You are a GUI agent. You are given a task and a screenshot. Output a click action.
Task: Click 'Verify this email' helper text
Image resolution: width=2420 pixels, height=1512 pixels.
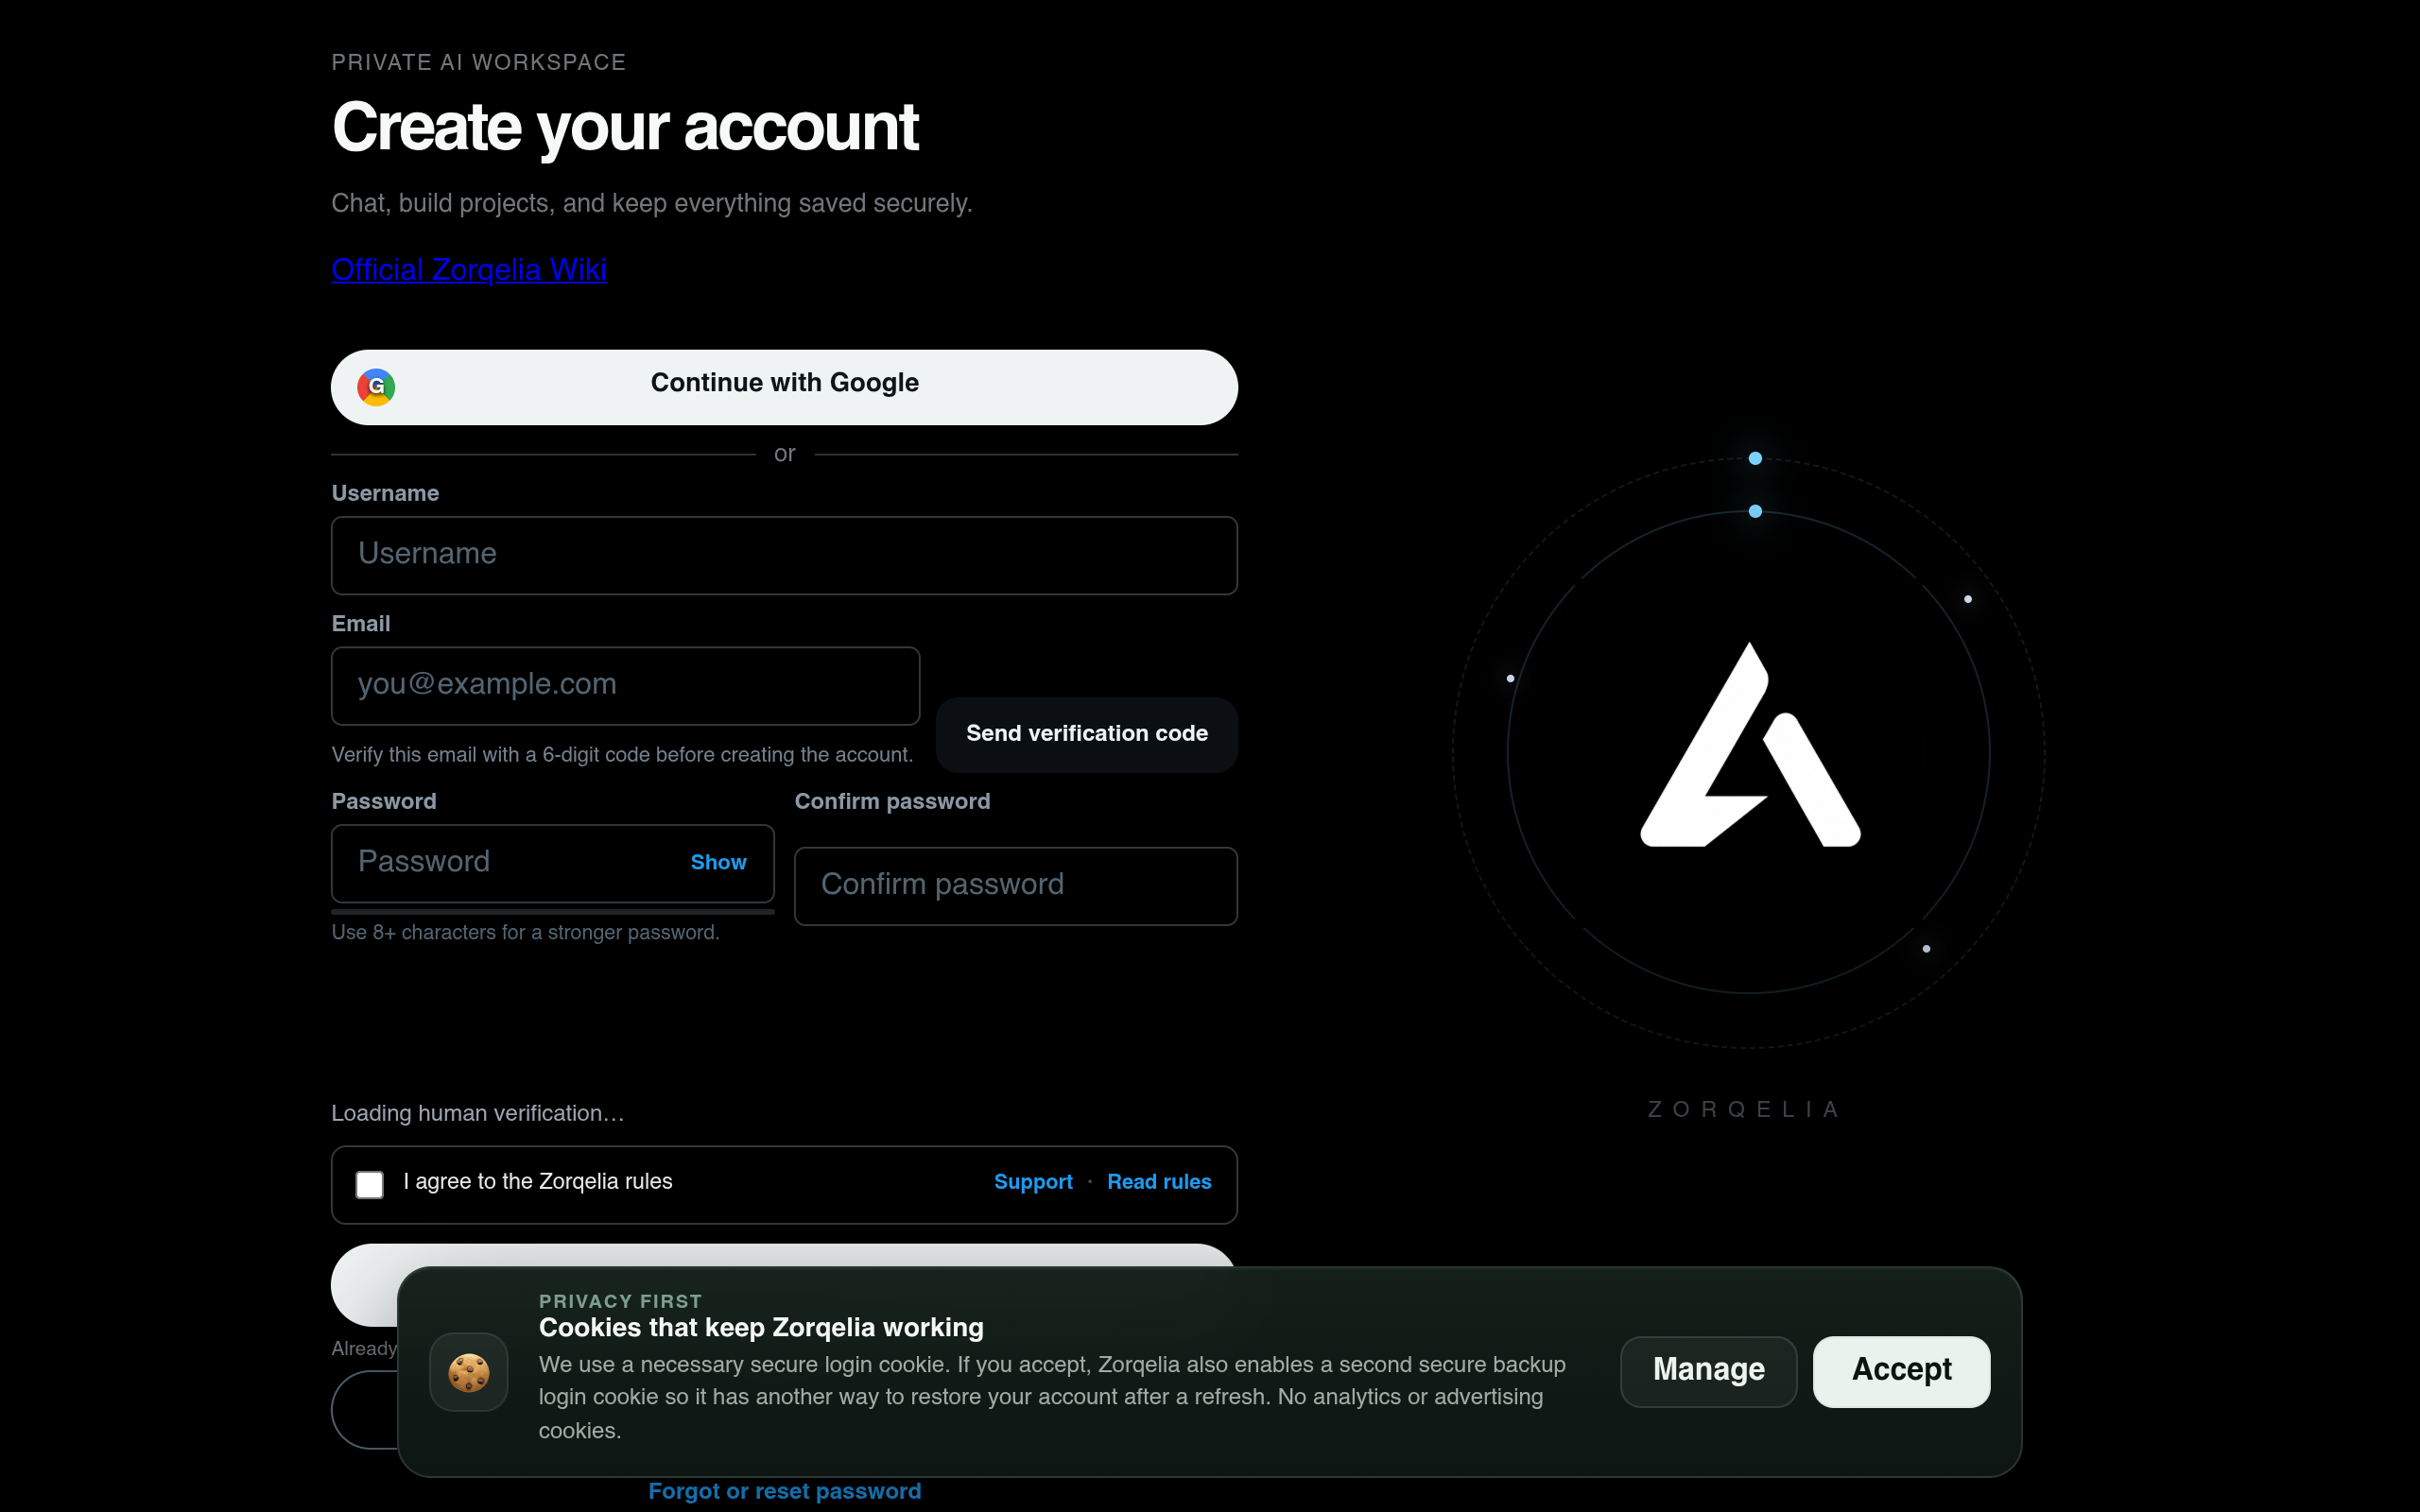(622, 755)
